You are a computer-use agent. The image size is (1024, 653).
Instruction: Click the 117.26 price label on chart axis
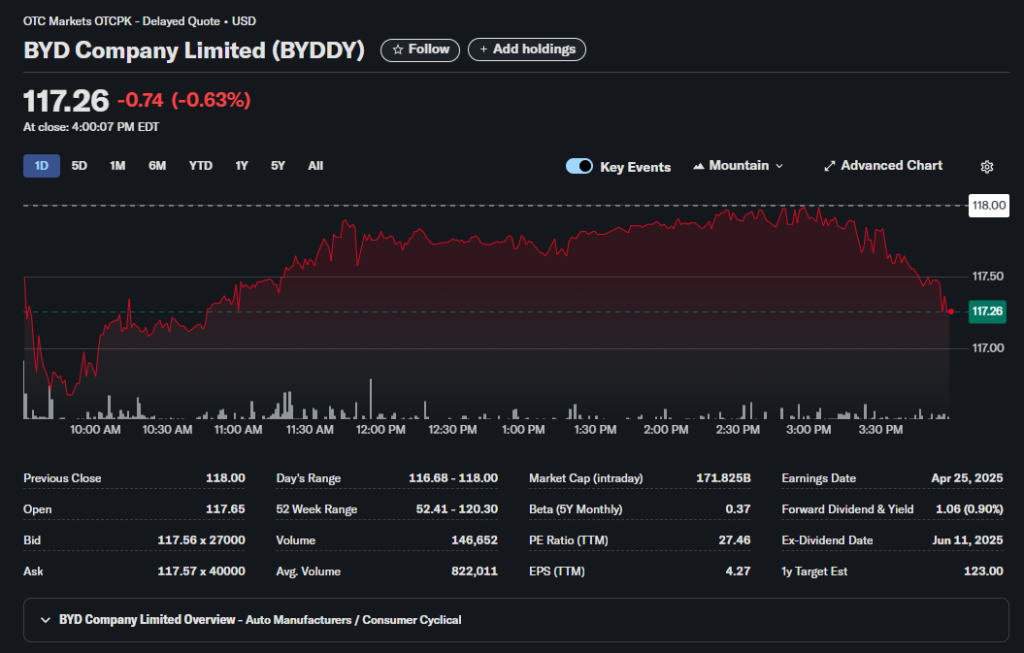click(x=987, y=312)
